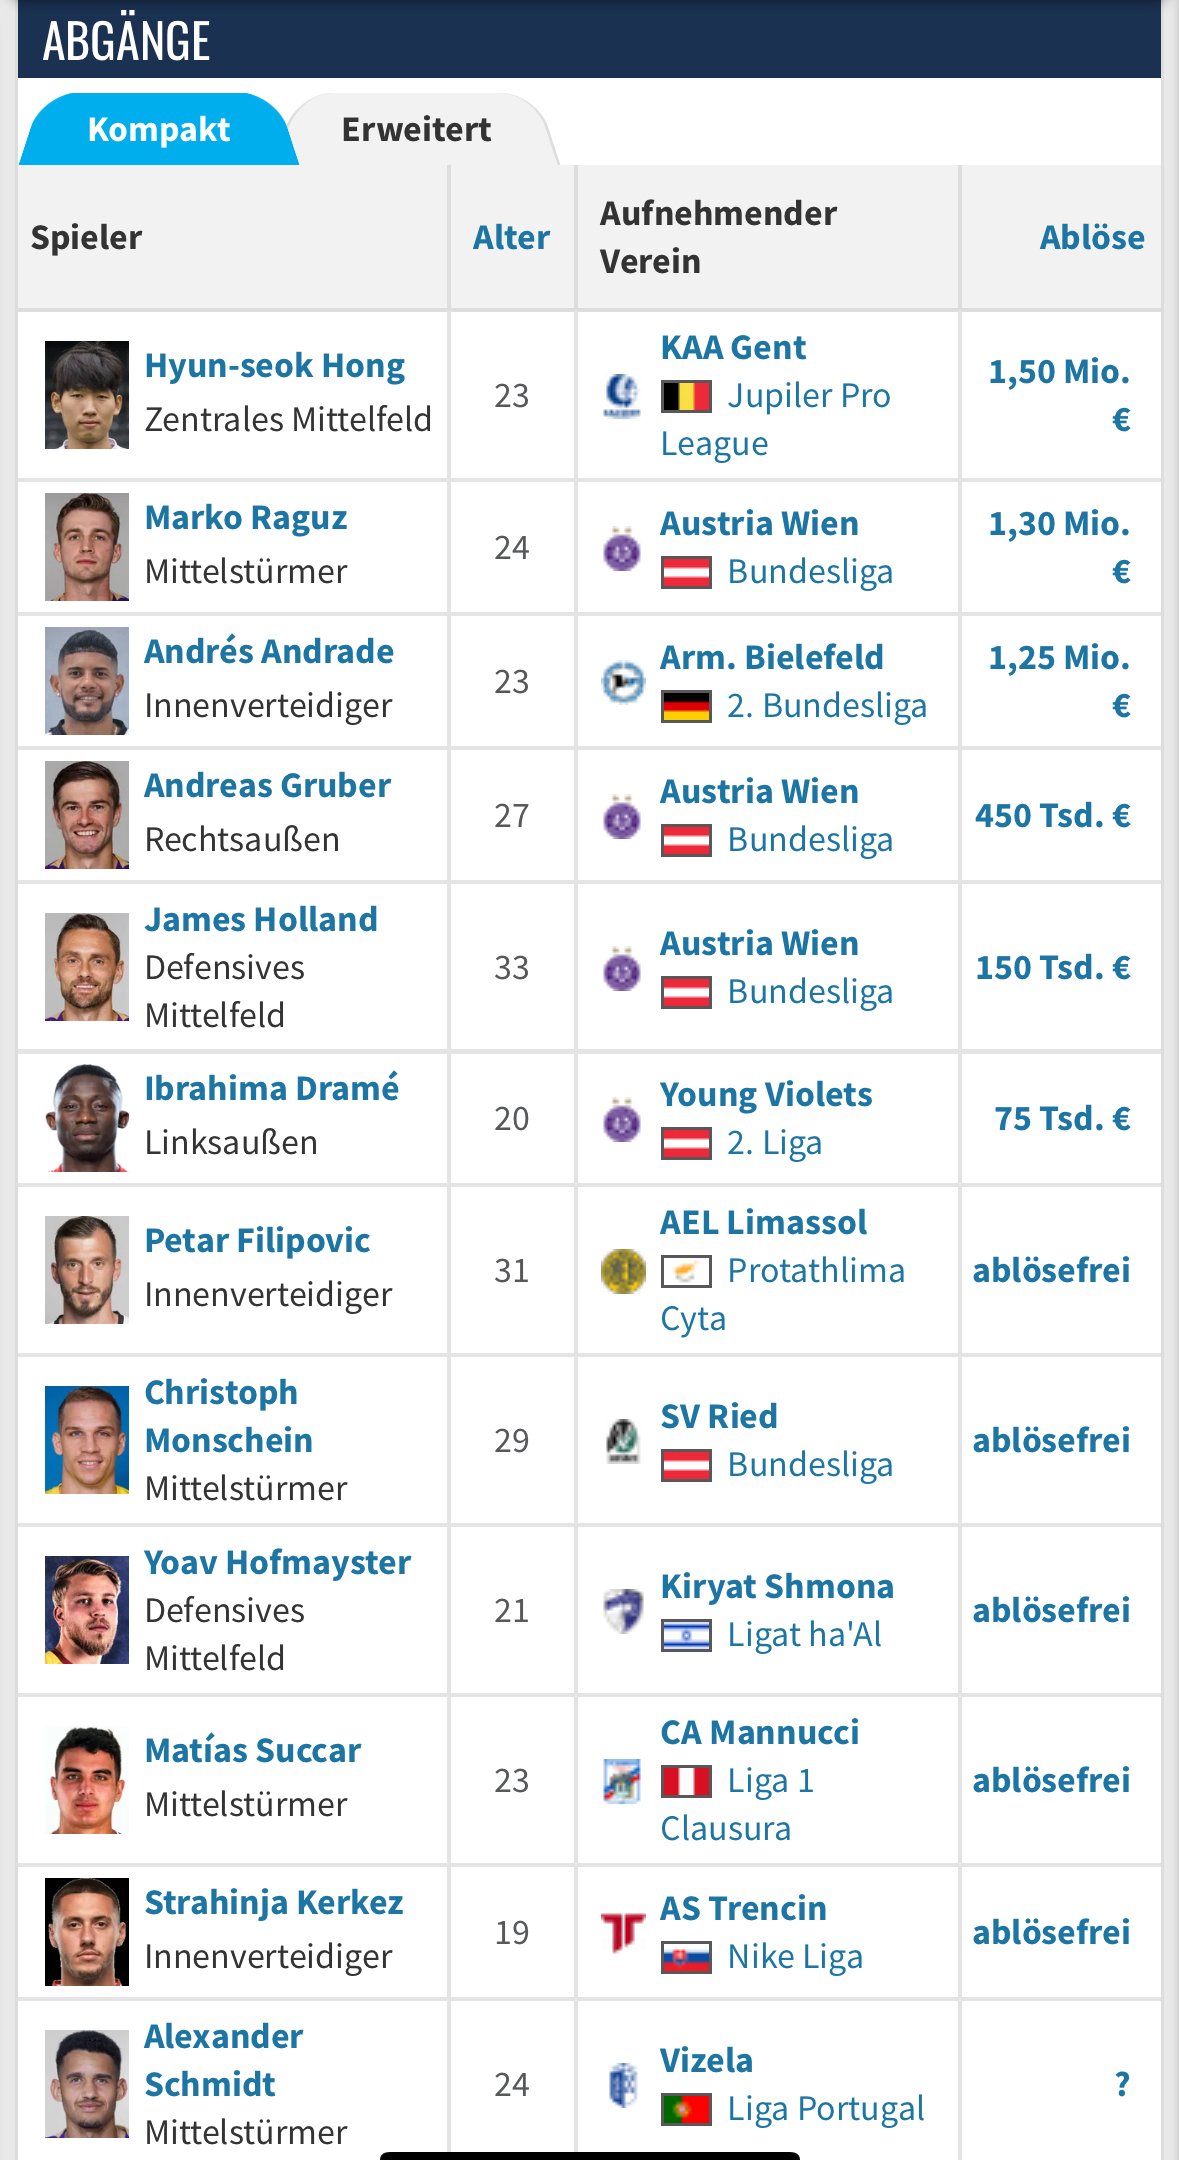
Task: Click the Belgium flag next to Jupiler Pro League
Action: (686, 397)
